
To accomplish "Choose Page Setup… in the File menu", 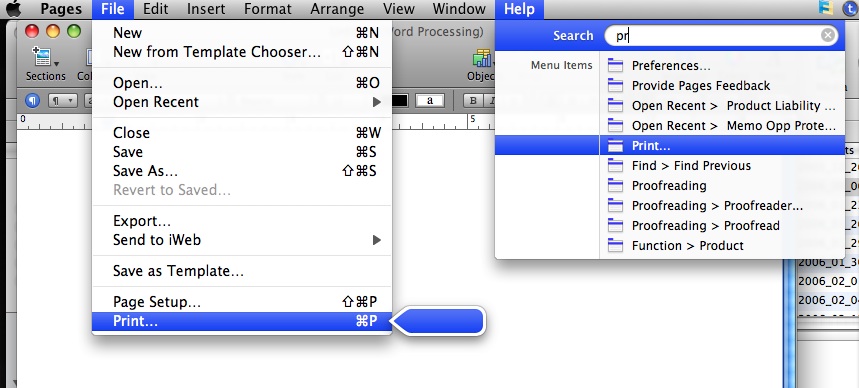I will [242, 302].
